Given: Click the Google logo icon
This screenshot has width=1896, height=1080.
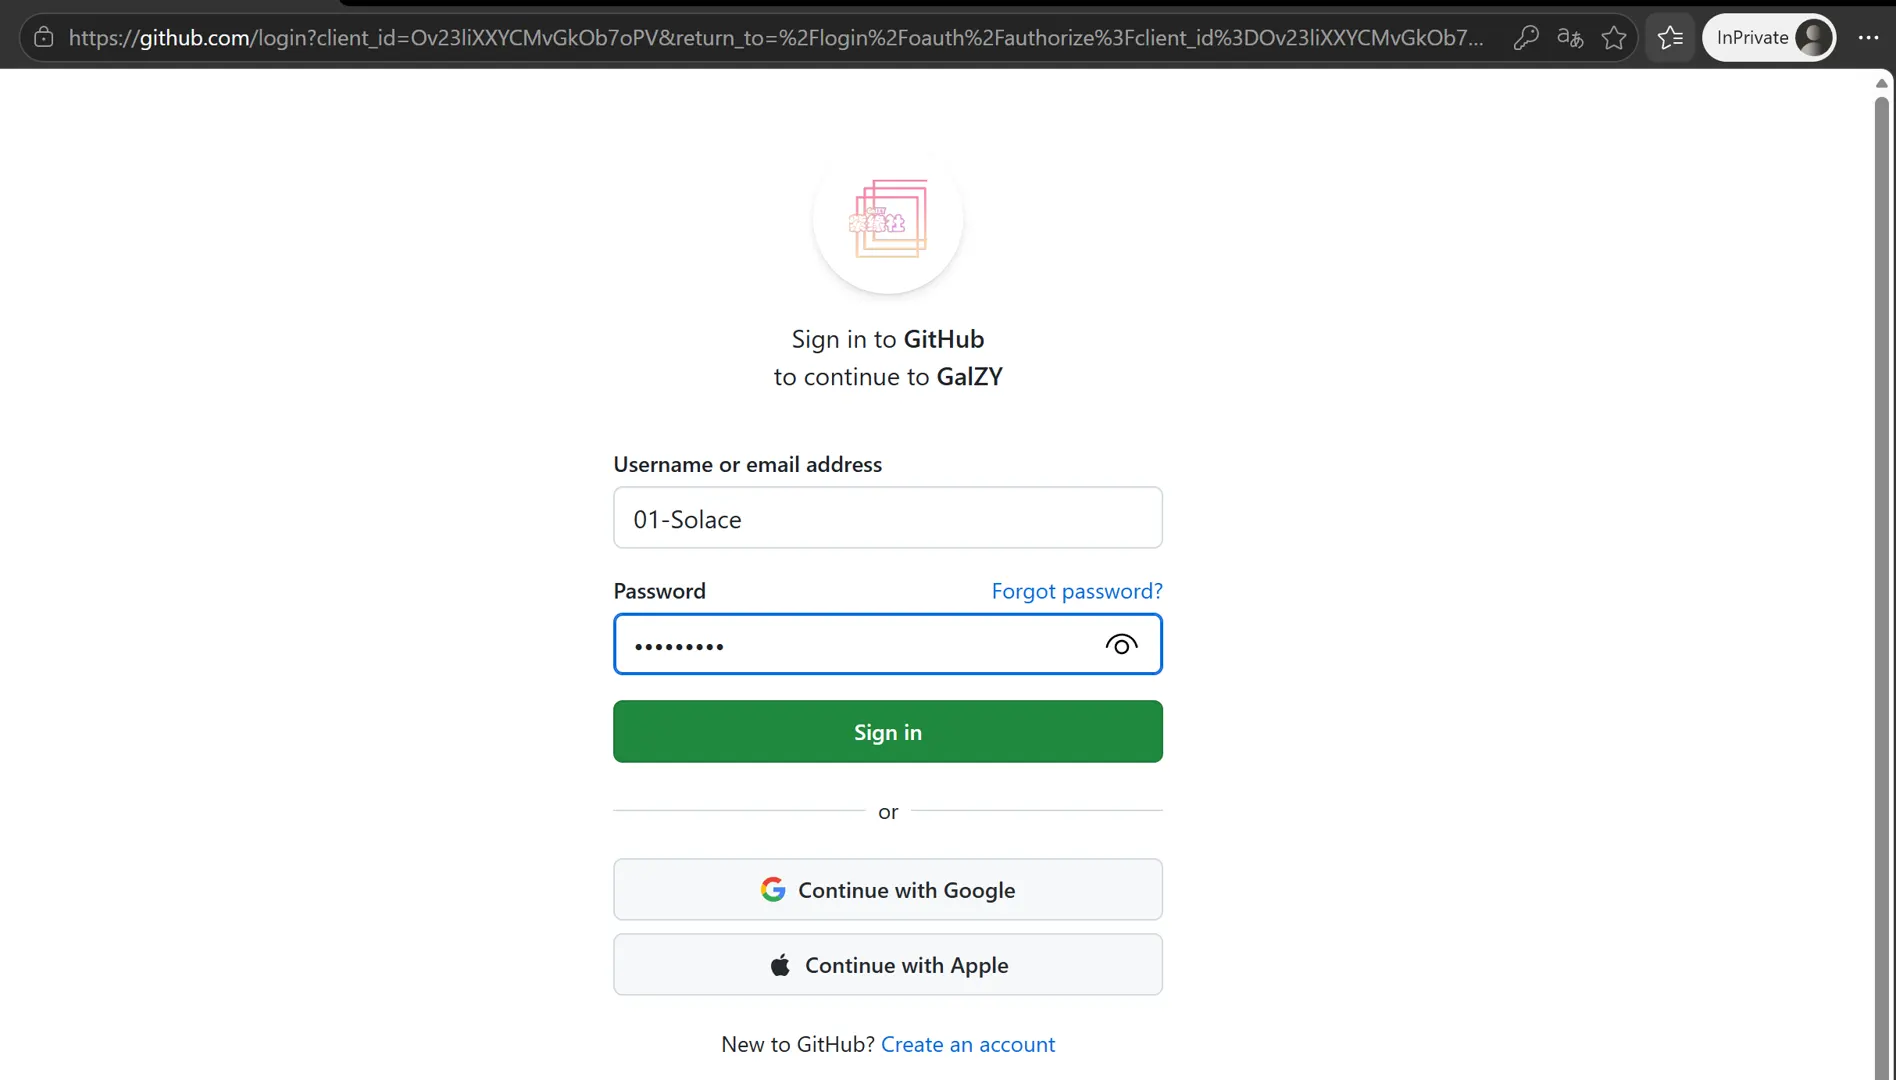Looking at the screenshot, I should (x=773, y=889).
